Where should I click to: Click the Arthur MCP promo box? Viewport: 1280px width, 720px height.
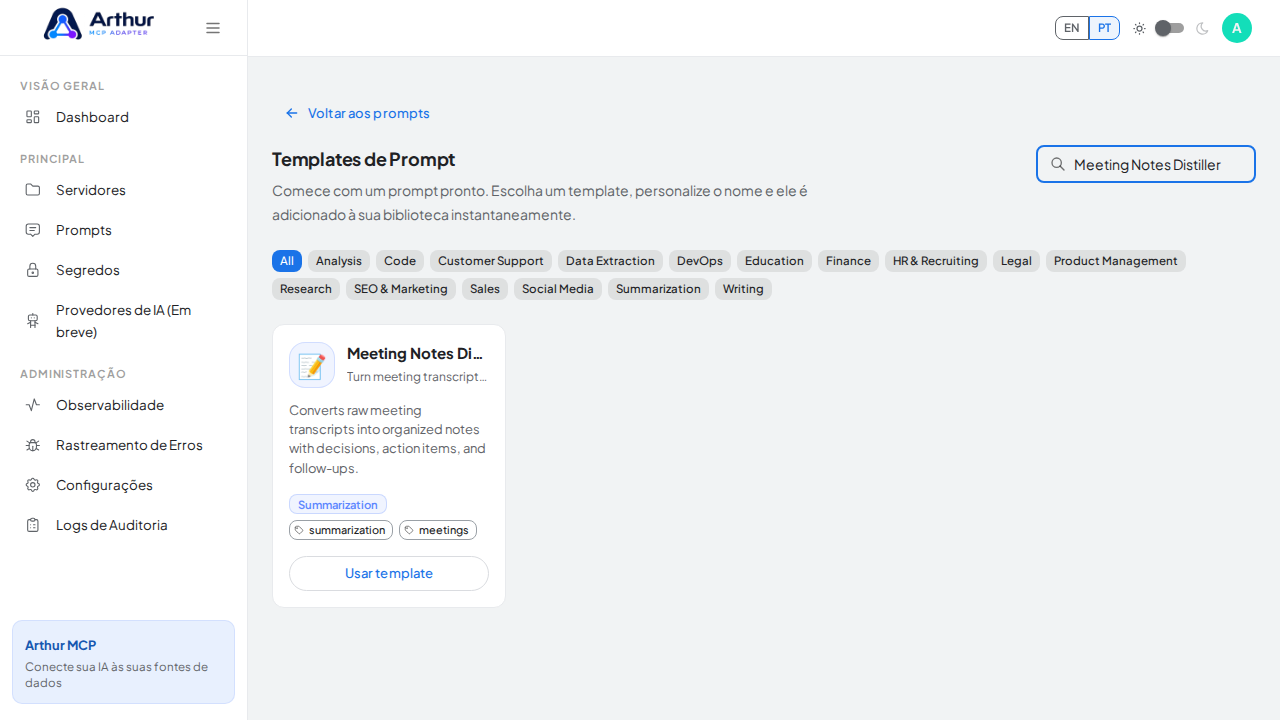124,662
